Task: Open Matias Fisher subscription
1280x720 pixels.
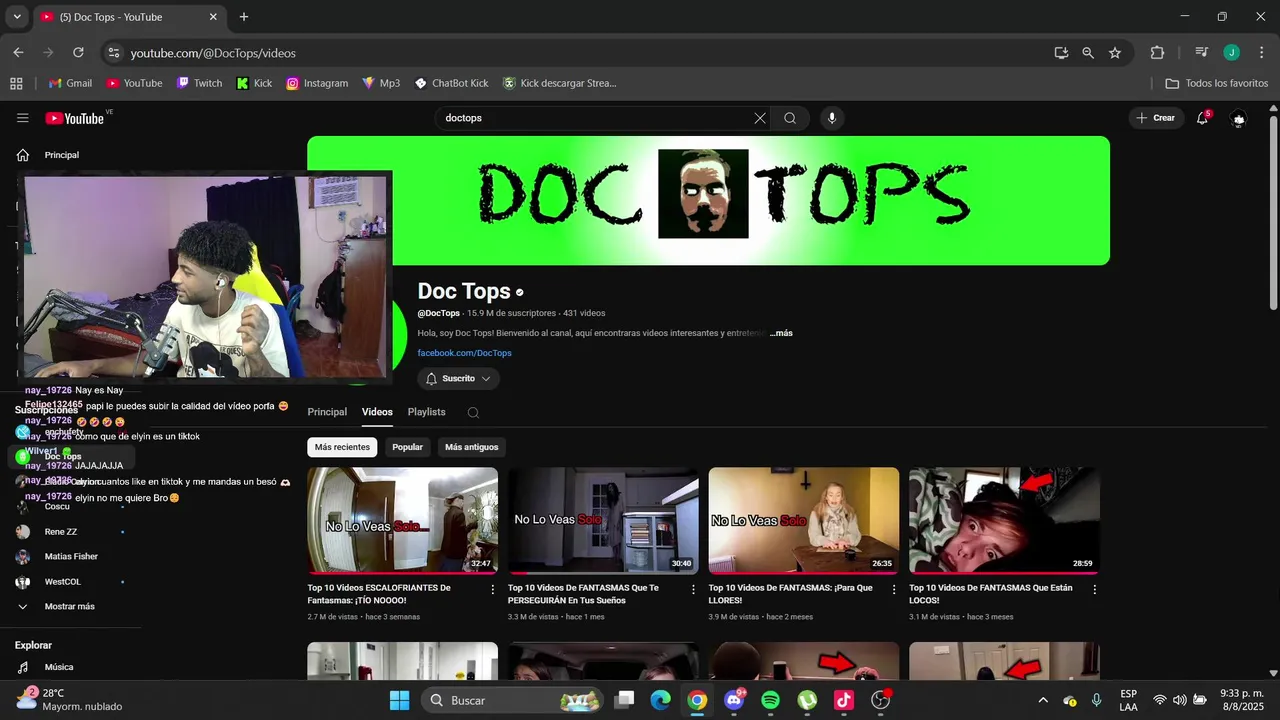Action: pos(70,556)
